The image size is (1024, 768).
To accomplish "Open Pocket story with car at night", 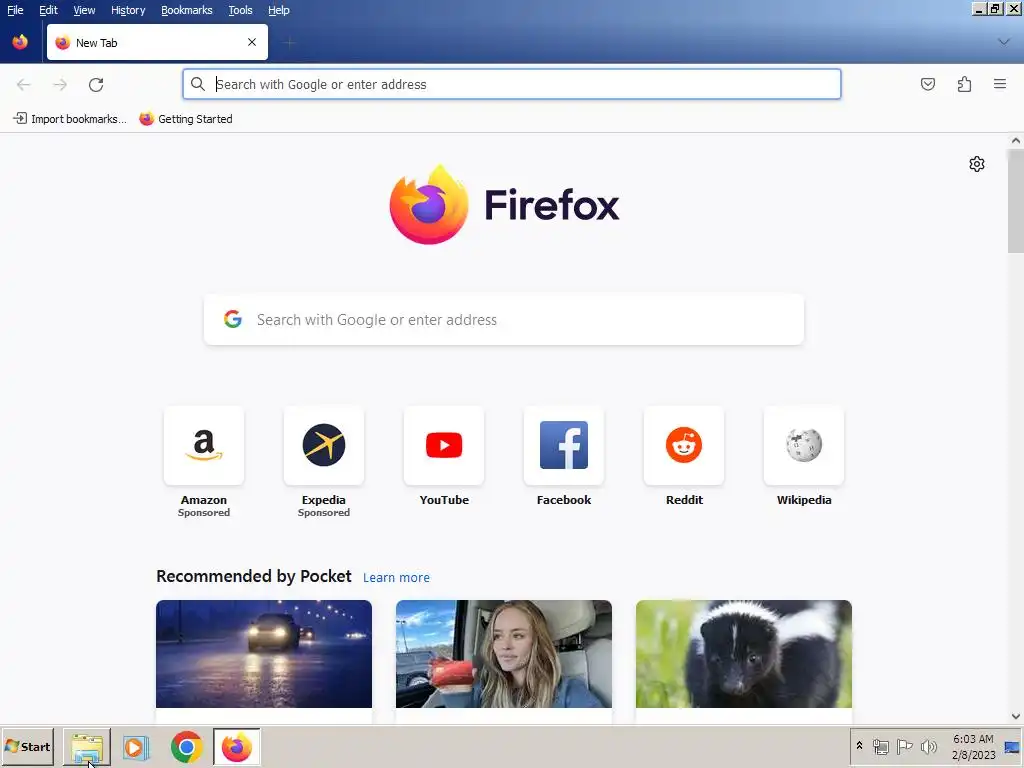I will 264,654.
